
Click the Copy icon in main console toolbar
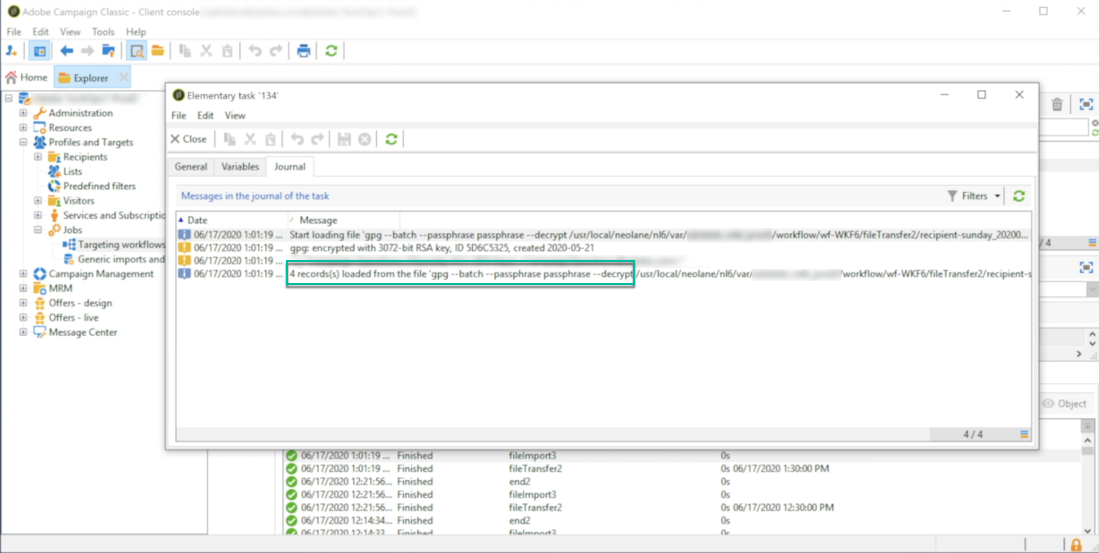[185, 50]
